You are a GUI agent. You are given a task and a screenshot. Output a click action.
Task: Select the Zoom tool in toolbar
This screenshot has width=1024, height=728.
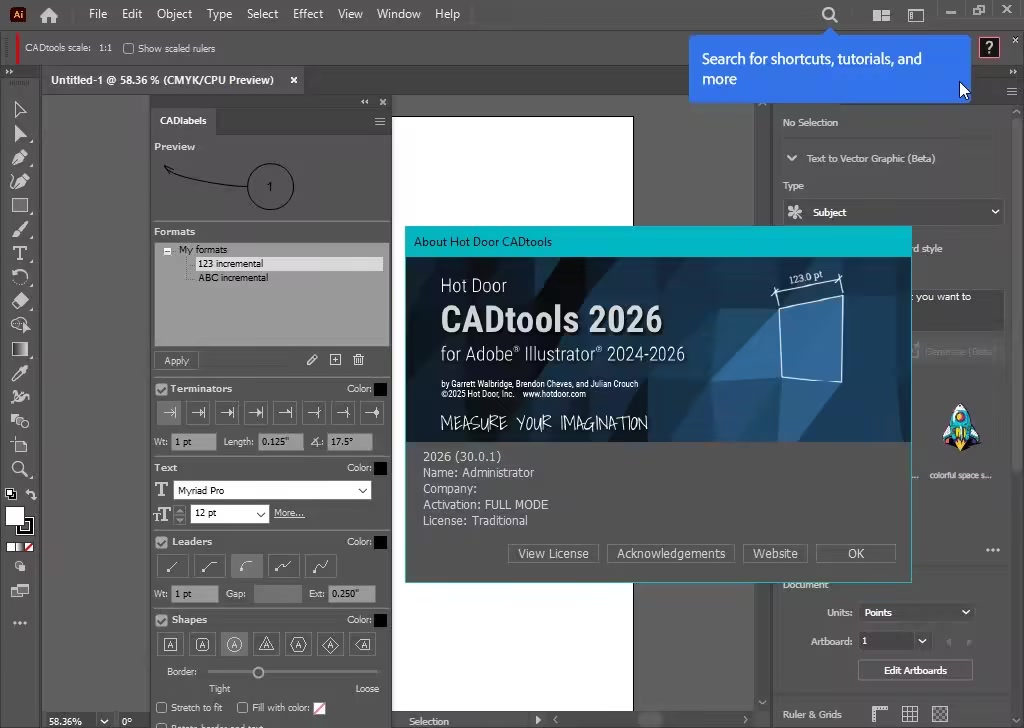pyautogui.click(x=20, y=469)
